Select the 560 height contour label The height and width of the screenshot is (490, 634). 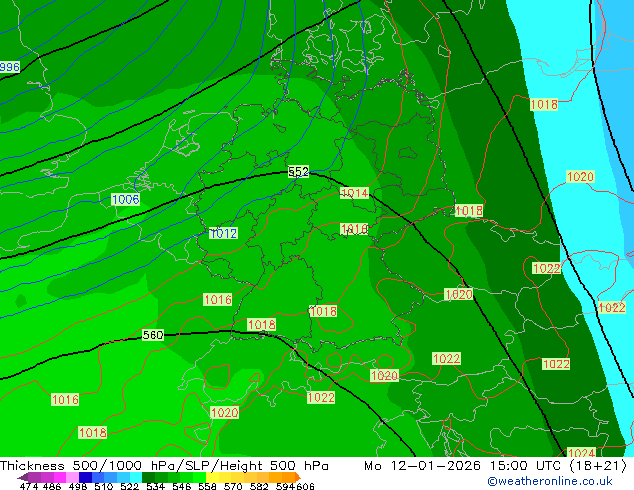[x=153, y=335]
